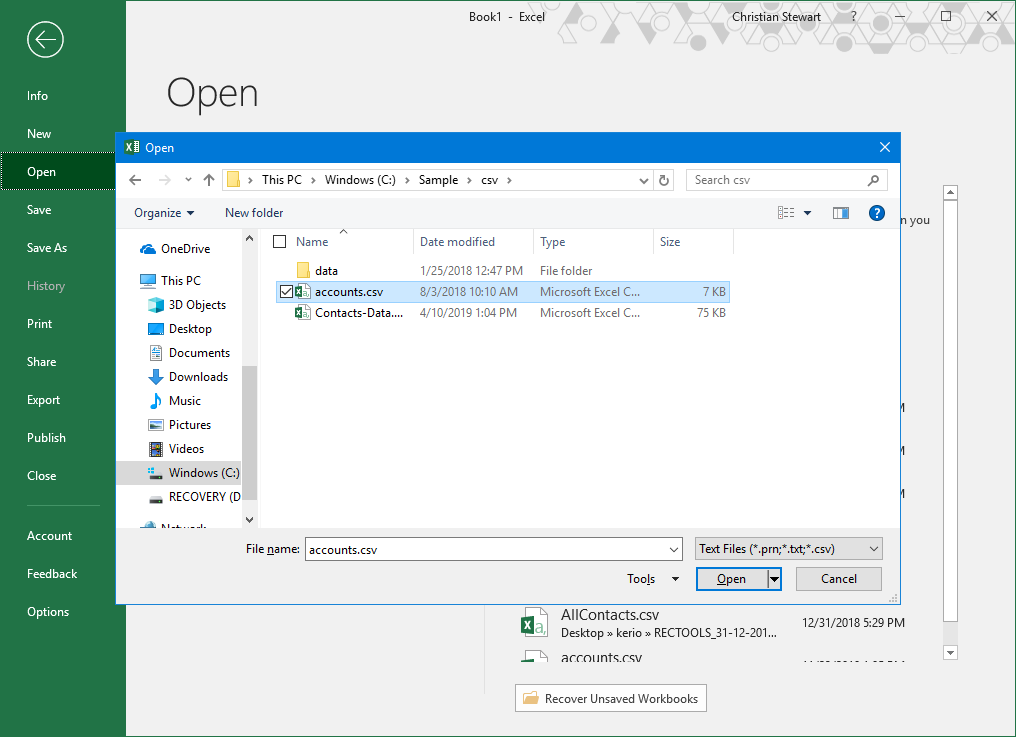Open the Desktop location in the tree

[x=190, y=329]
